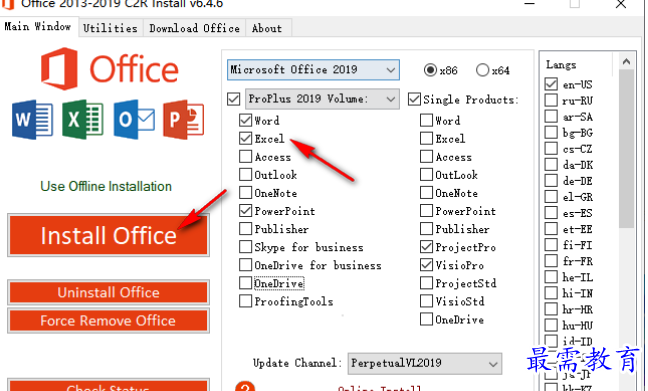
Task: Uncheck the en-US language
Action: pyautogui.click(x=551, y=84)
